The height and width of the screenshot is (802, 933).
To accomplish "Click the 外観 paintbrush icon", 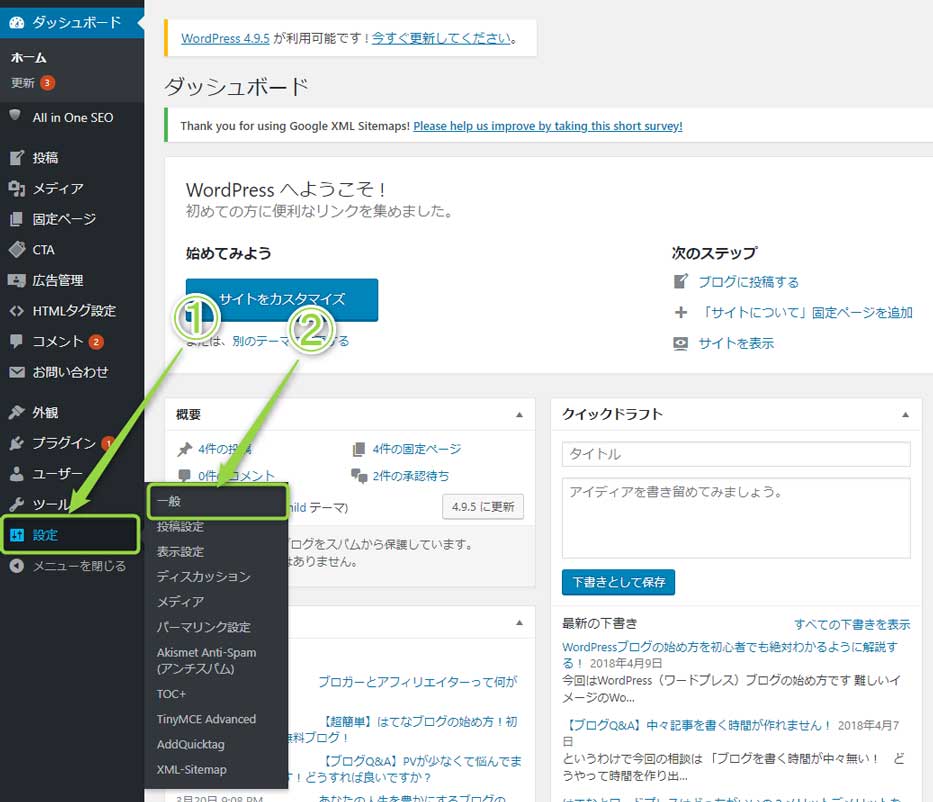I will (x=17, y=412).
